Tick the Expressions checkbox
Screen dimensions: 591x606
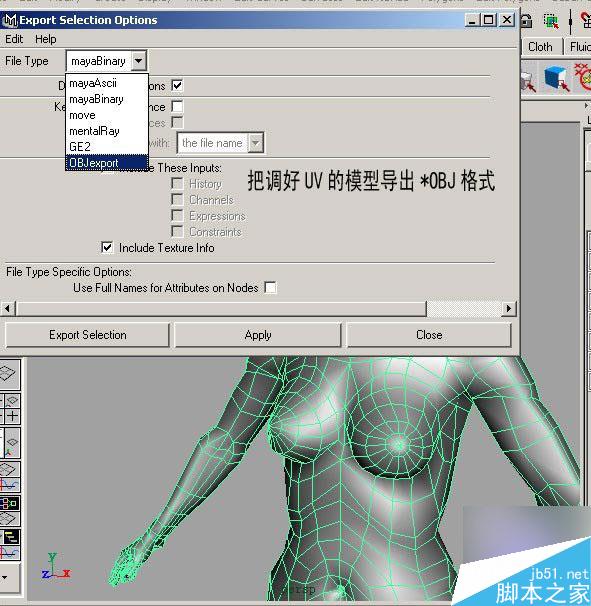177,215
